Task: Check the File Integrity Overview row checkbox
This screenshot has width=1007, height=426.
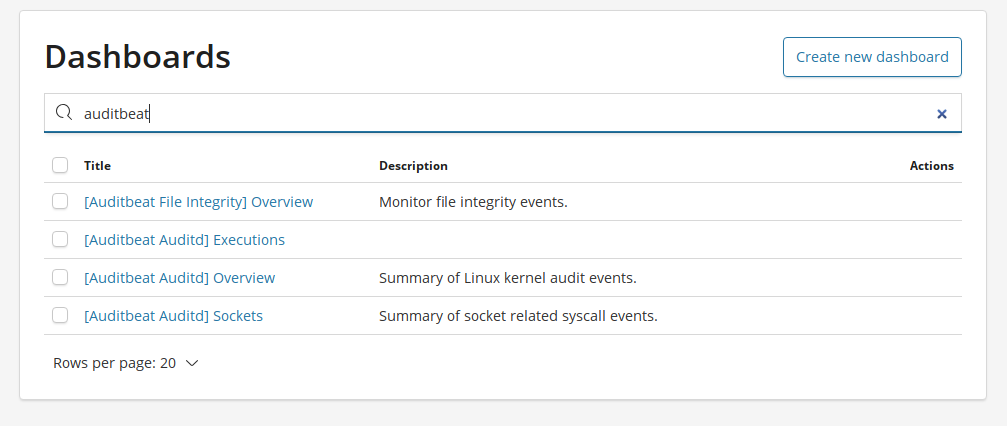Action: point(60,202)
